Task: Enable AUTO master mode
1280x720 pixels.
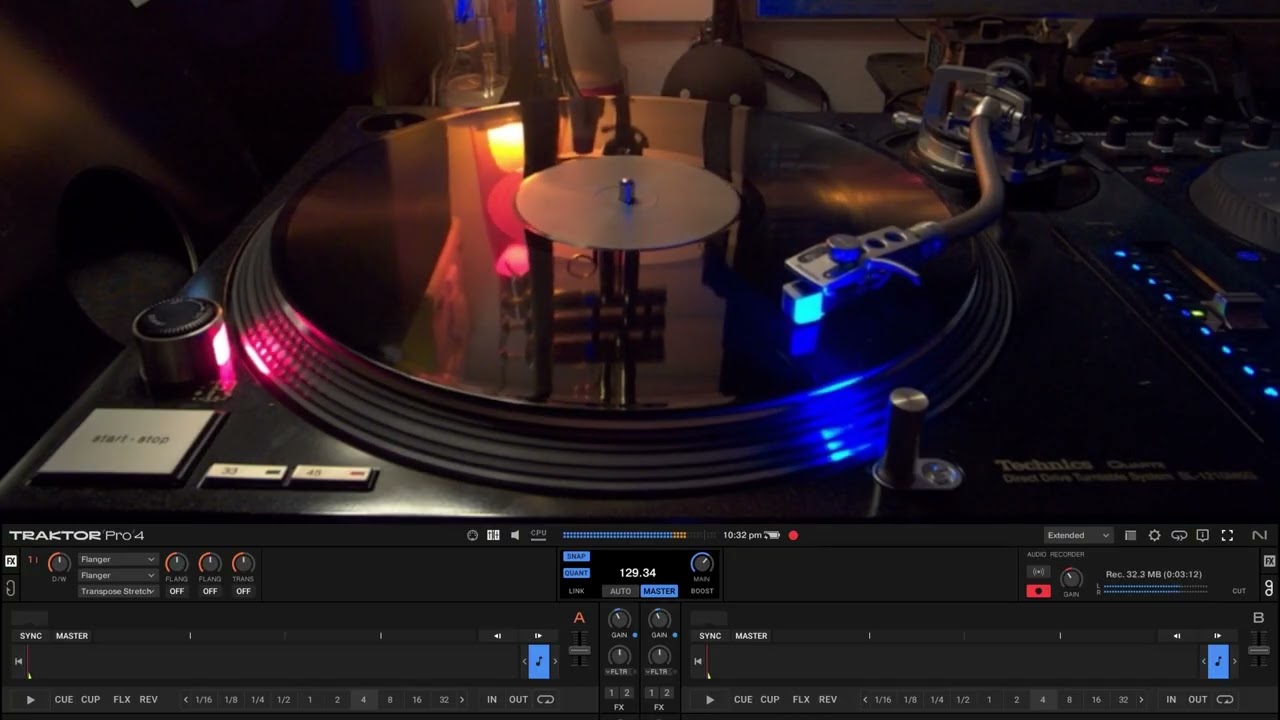Action: coord(621,591)
